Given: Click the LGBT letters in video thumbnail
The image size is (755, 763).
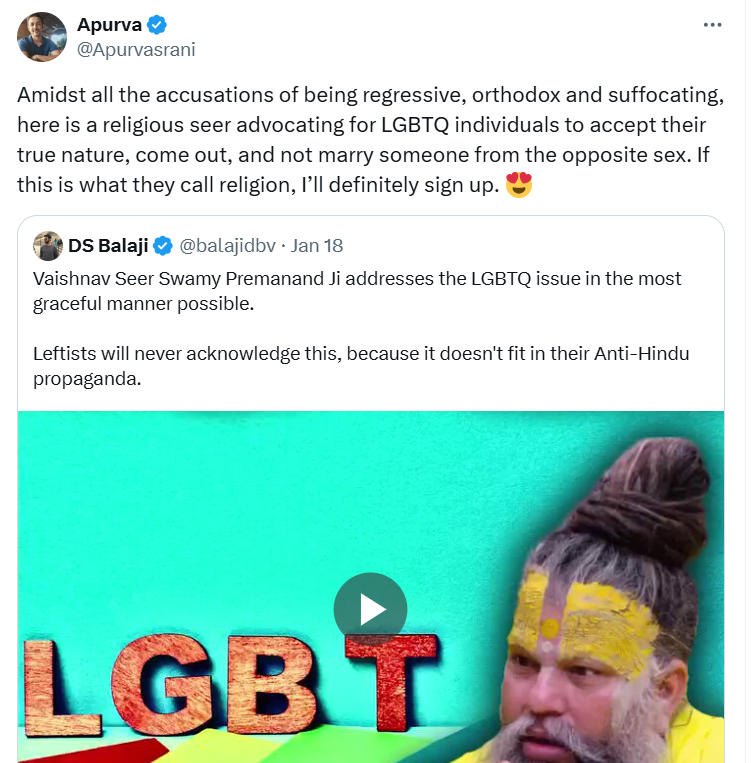Looking at the screenshot, I should [x=231, y=684].
